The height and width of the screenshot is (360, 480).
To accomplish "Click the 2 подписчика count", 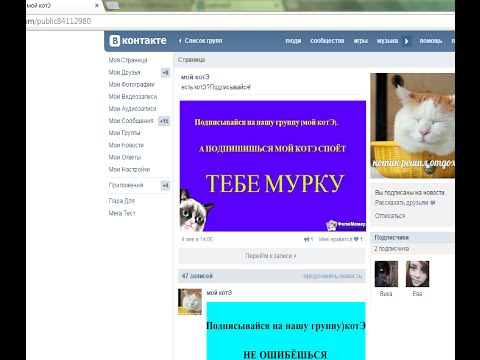I will [391, 249].
